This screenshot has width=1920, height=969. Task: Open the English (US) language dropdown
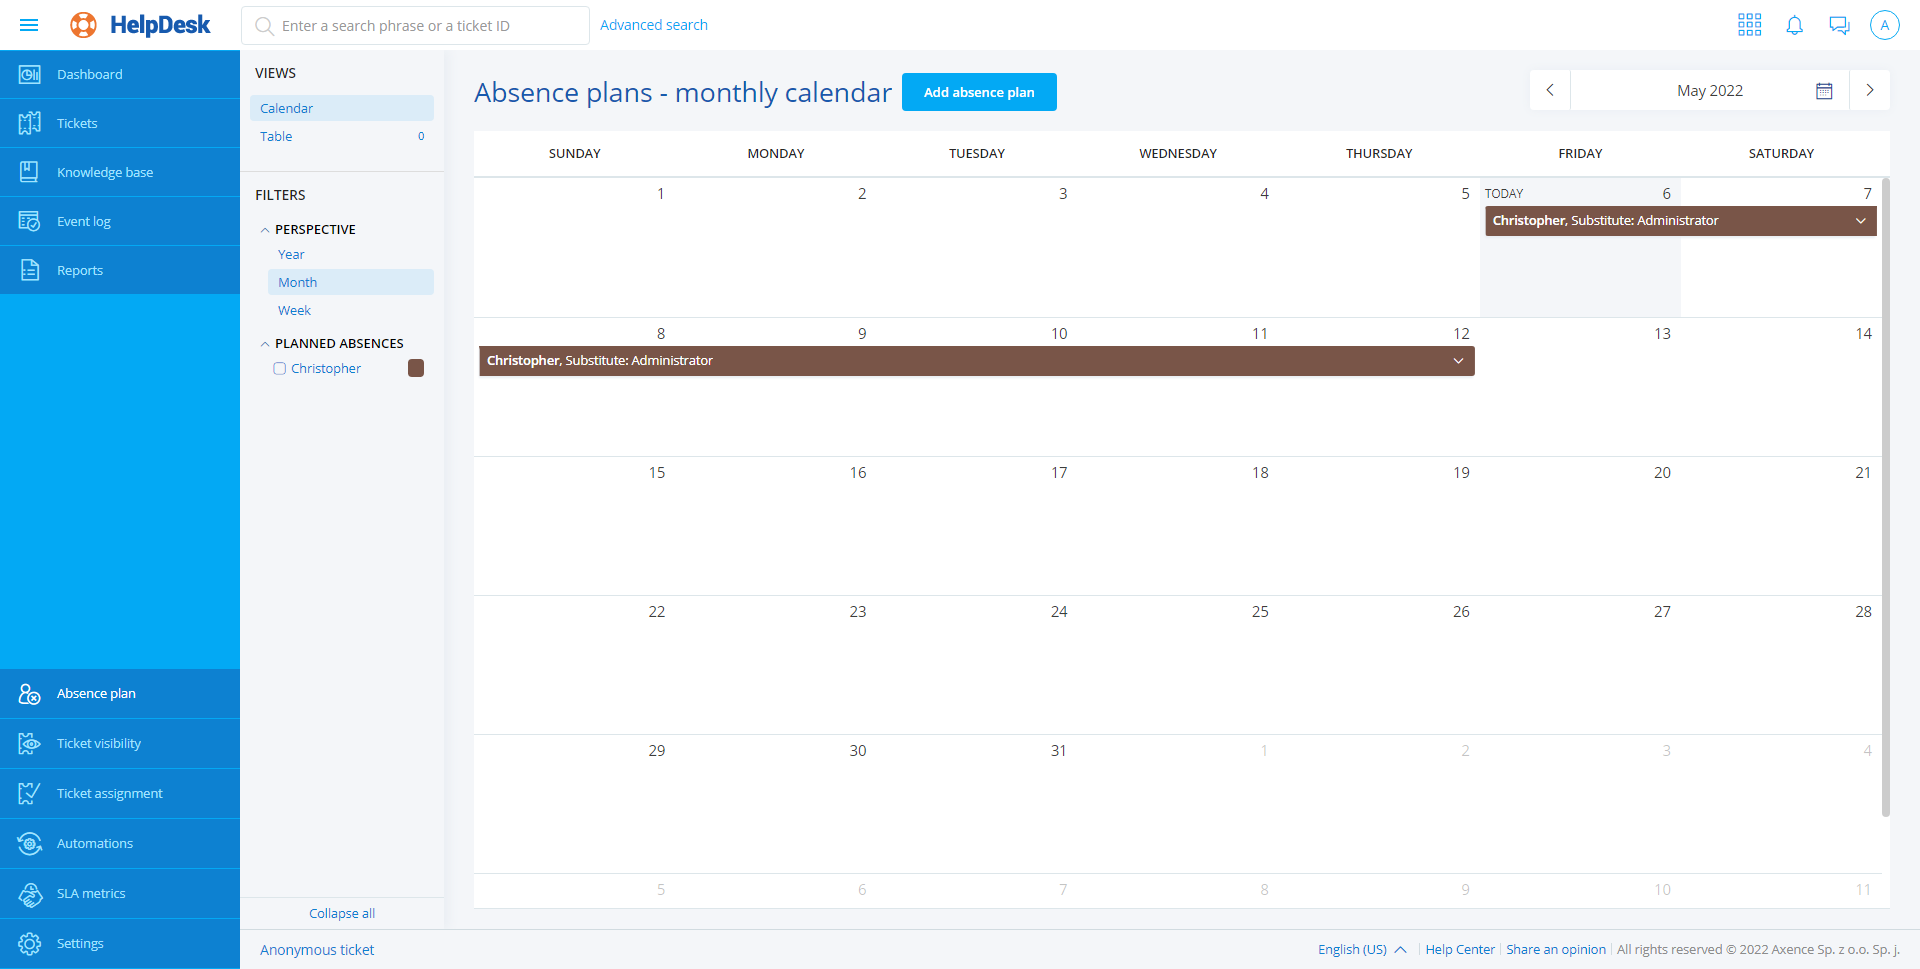point(1361,949)
